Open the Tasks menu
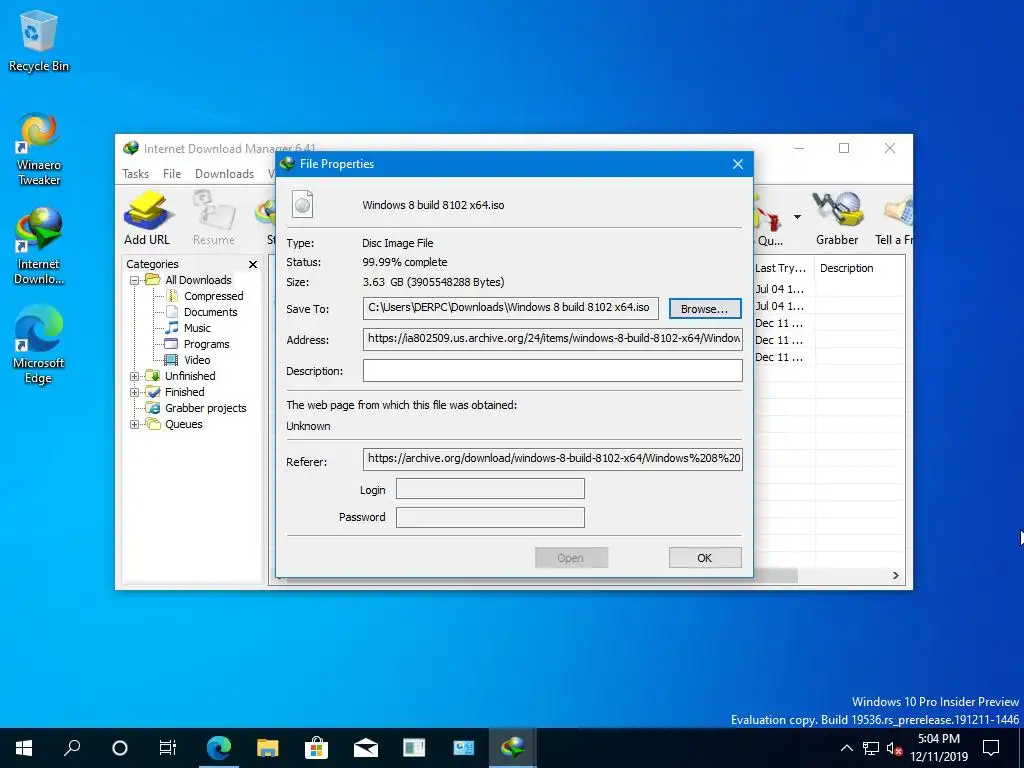1024x768 pixels. (135, 174)
